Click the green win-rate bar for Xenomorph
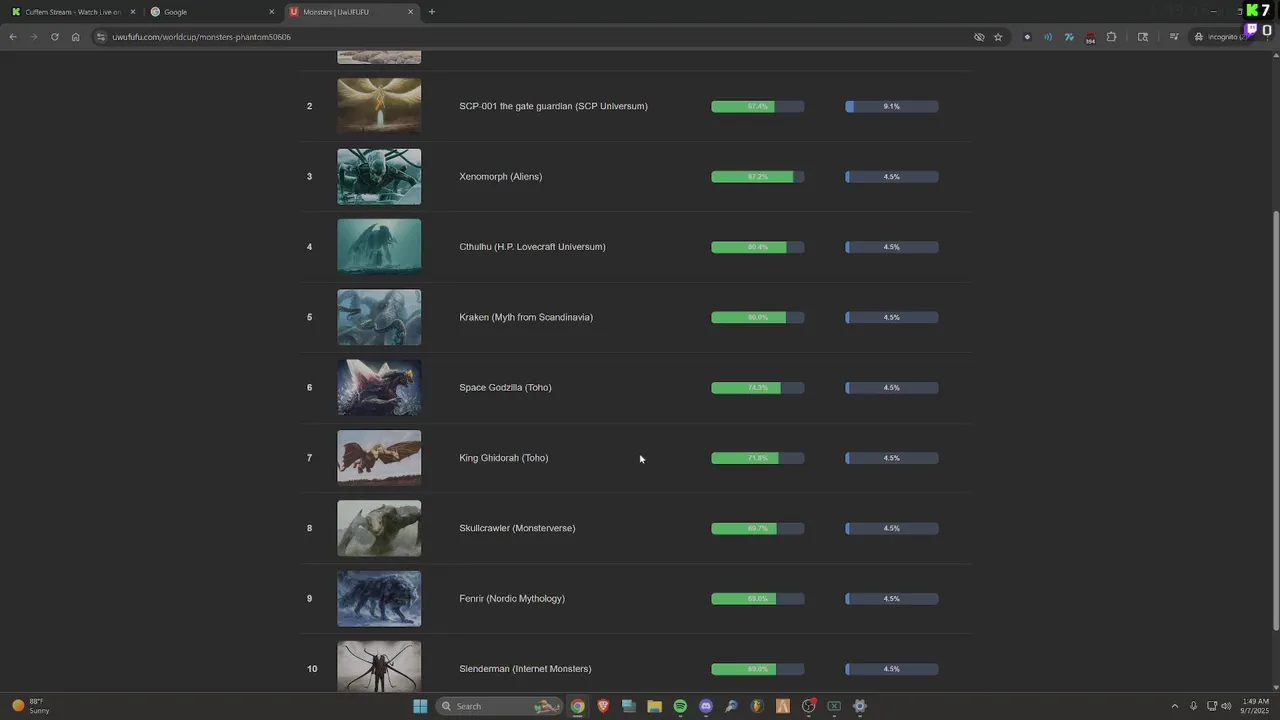This screenshot has width=1280, height=720. tap(752, 176)
